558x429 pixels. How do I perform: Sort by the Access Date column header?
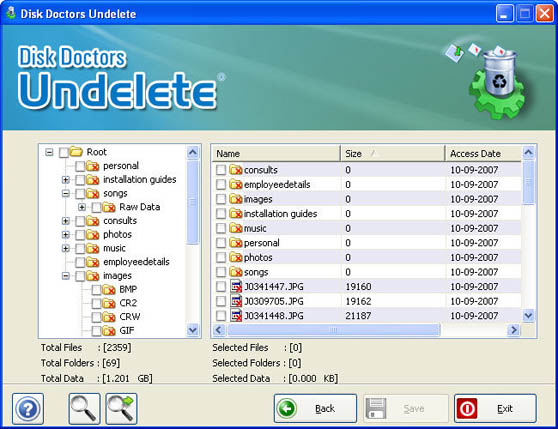pyautogui.click(x=484, y=154)
